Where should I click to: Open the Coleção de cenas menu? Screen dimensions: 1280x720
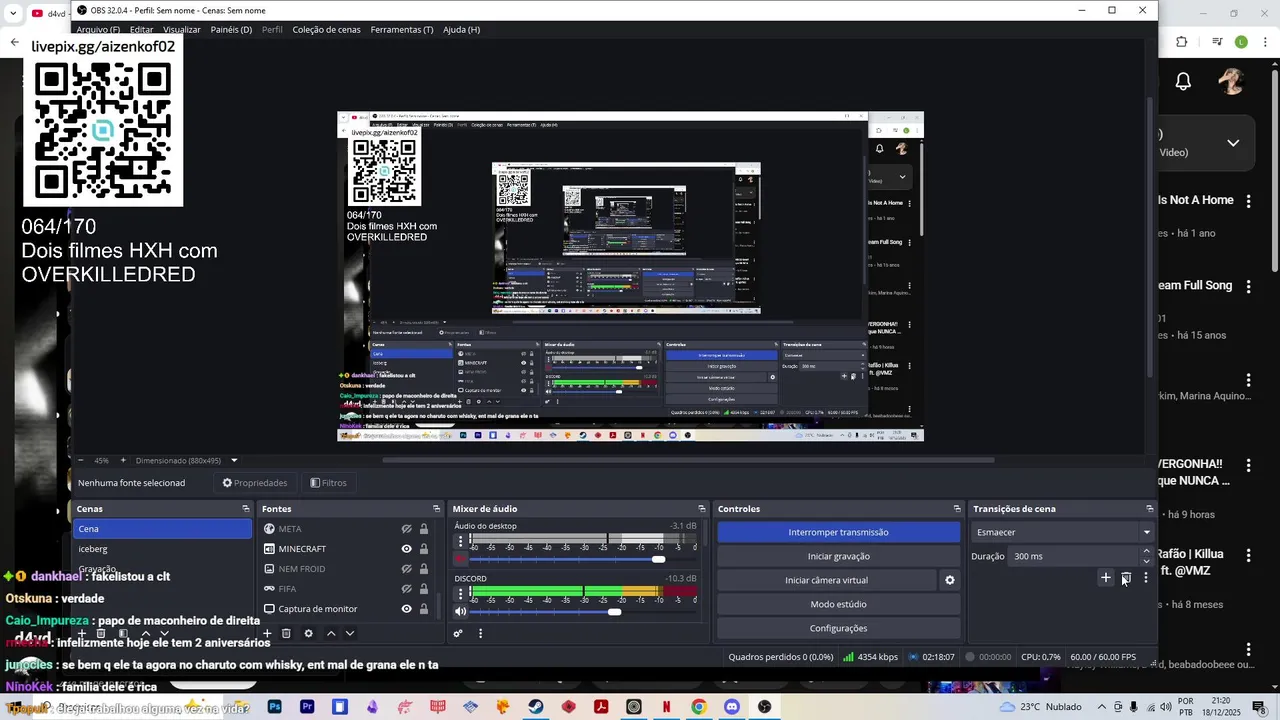click(x=326, y=30)
